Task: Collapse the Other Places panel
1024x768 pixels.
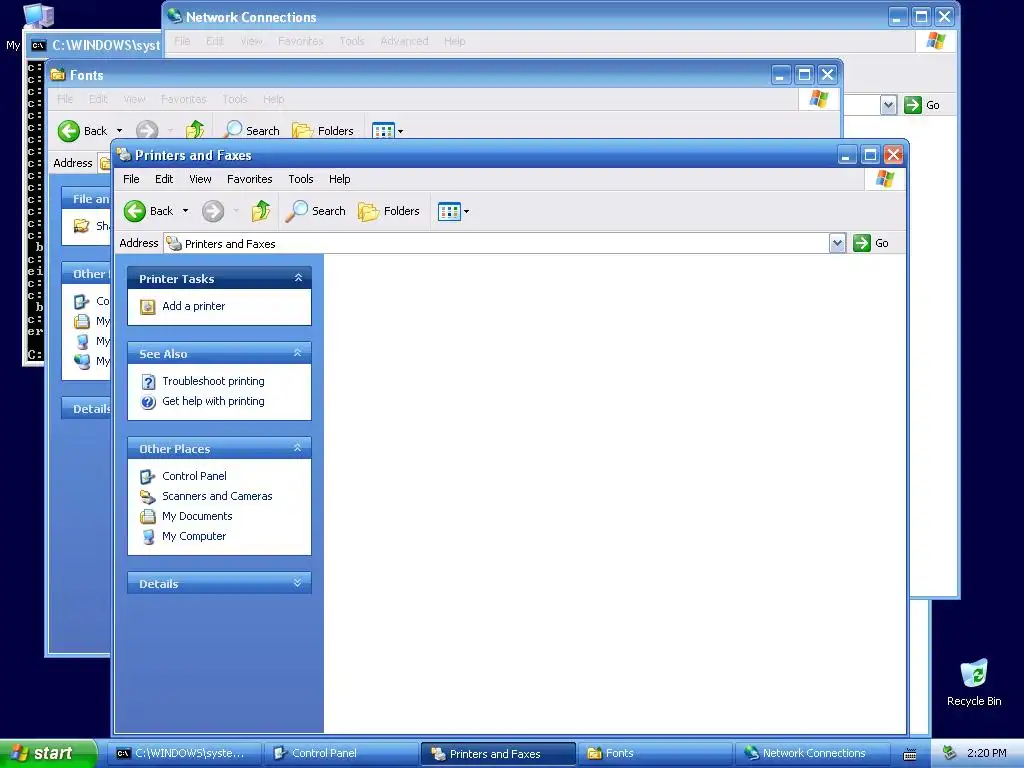Action: [298, 448]
